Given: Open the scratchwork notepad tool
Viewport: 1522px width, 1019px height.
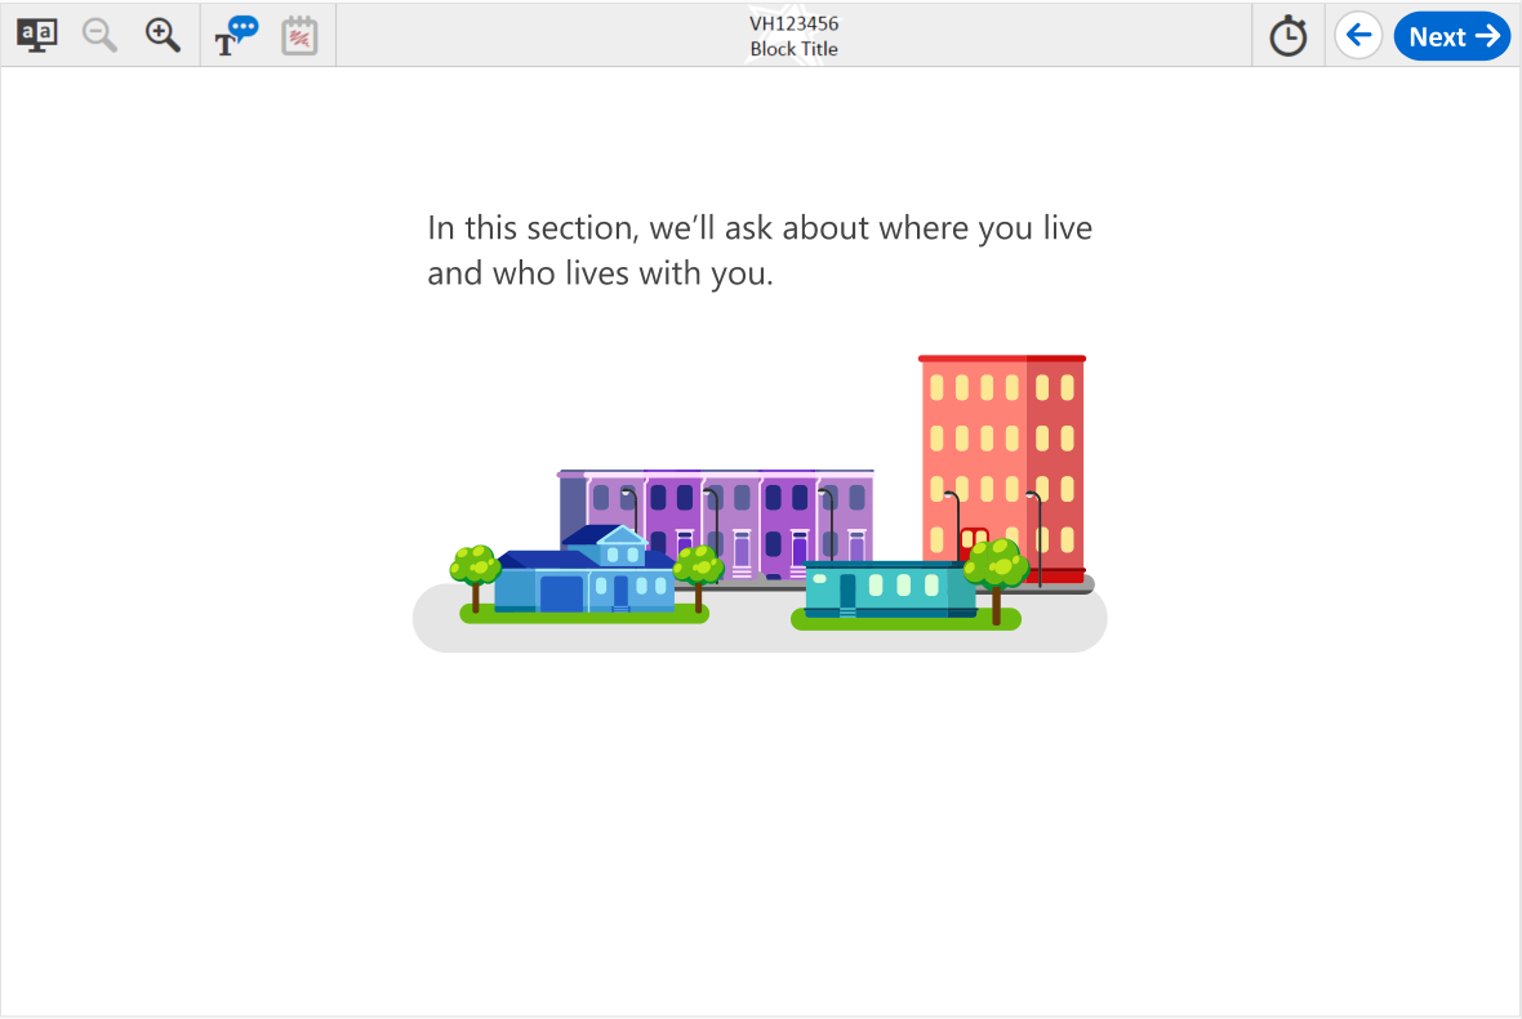Looking at the screenshot, I should click(299, 37).
